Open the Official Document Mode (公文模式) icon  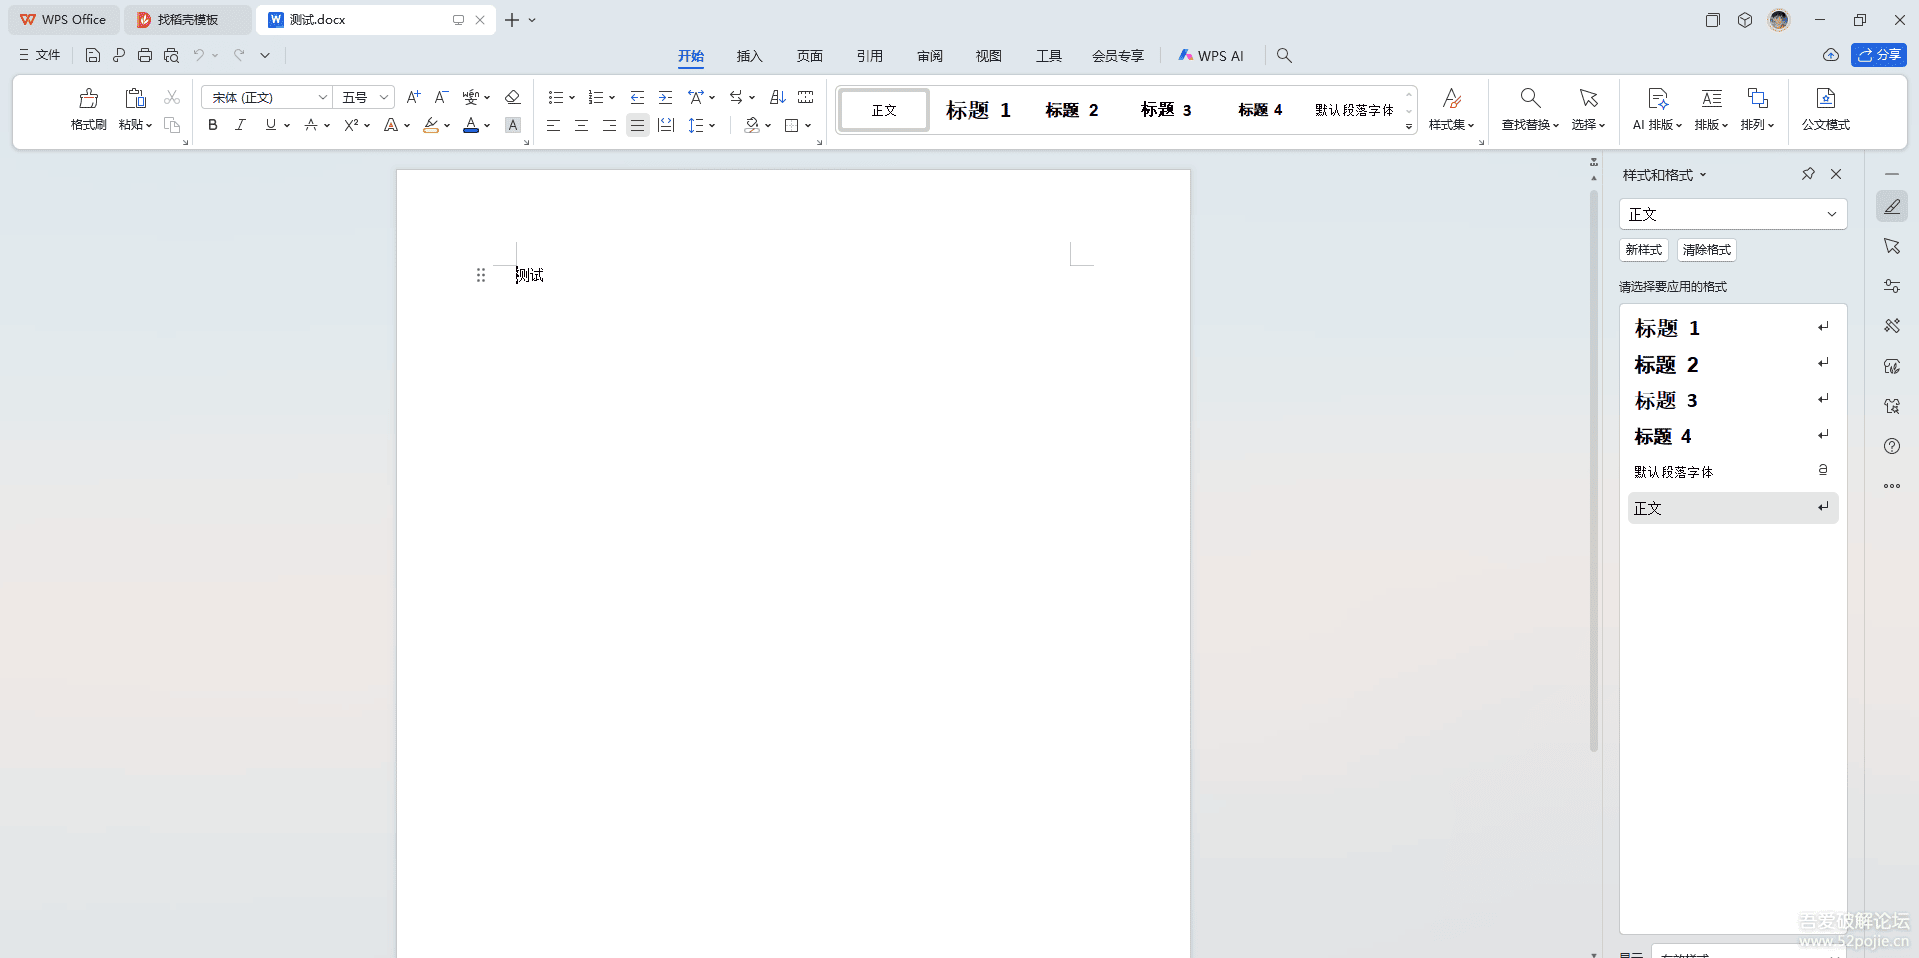tap(1825, 109)
